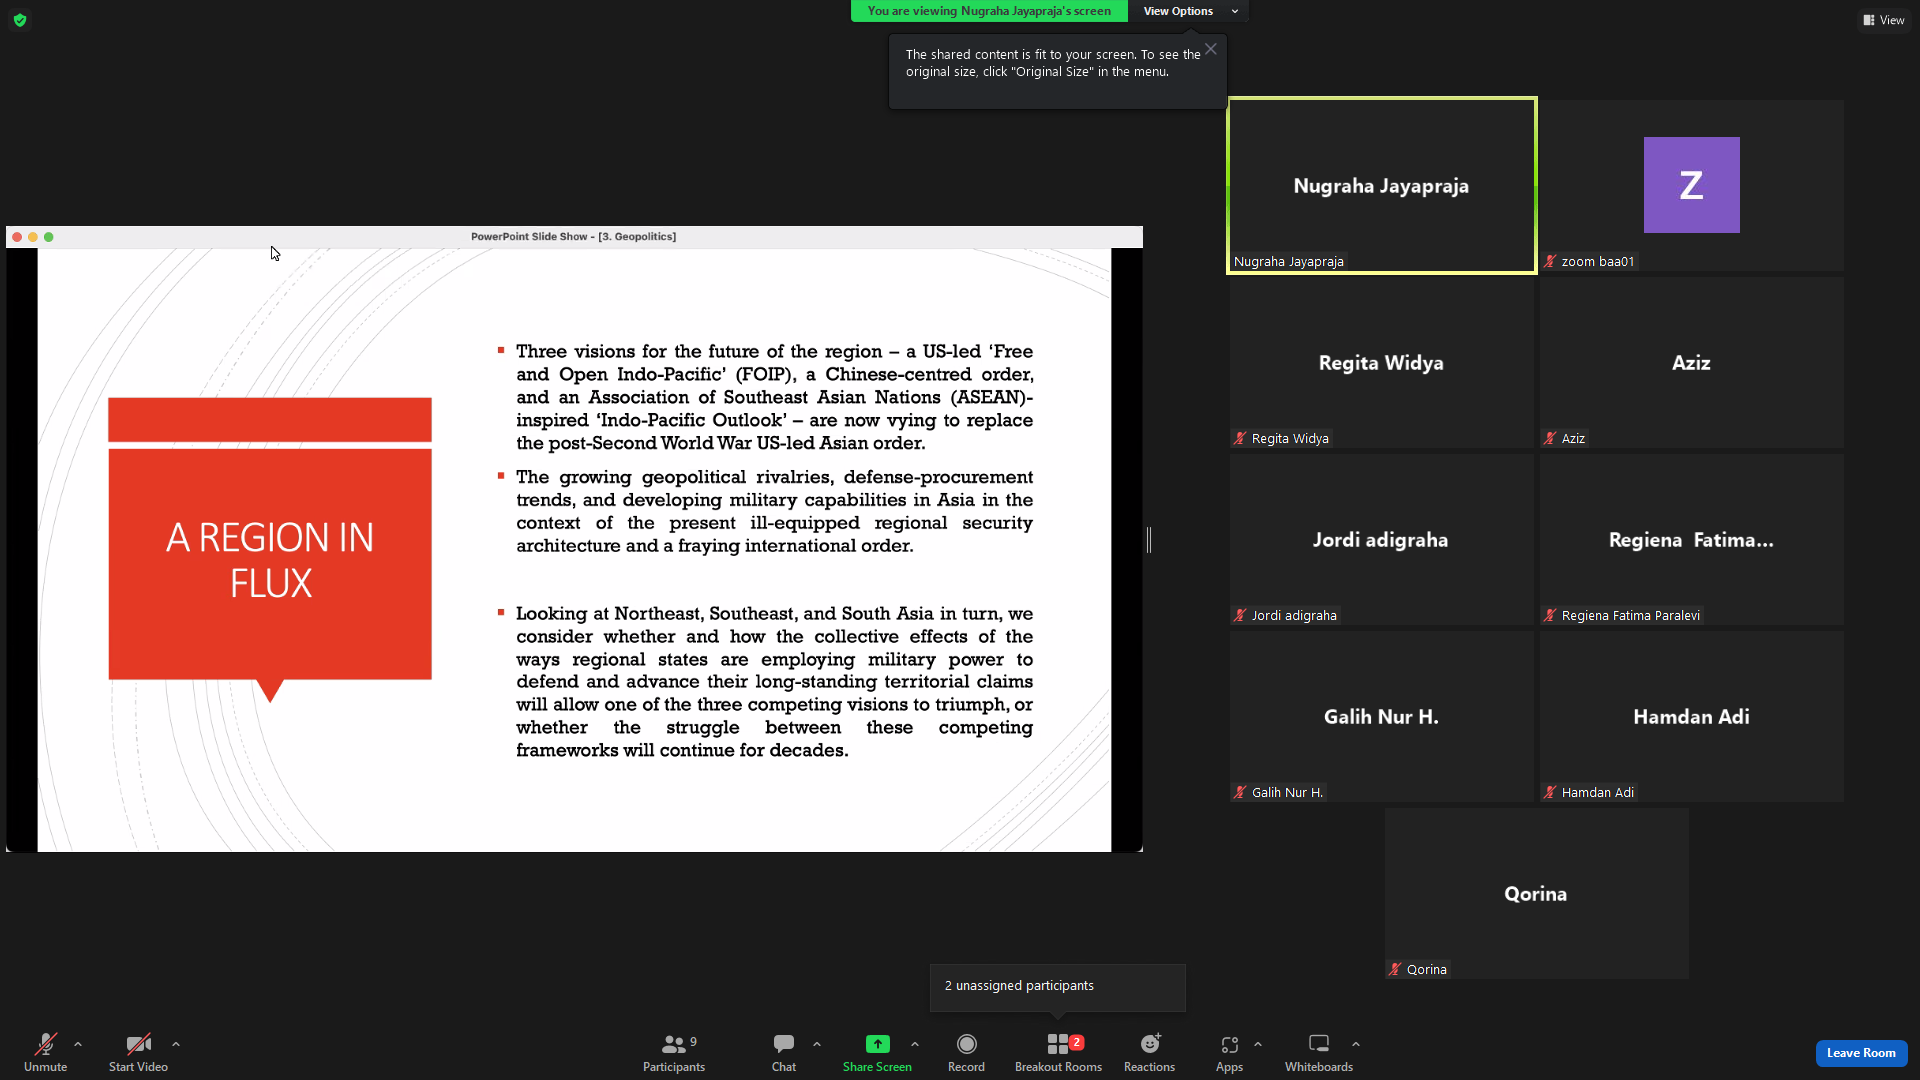Open Breakout Rooms
The image size is (1920, 1080).
point(1058,1052)
